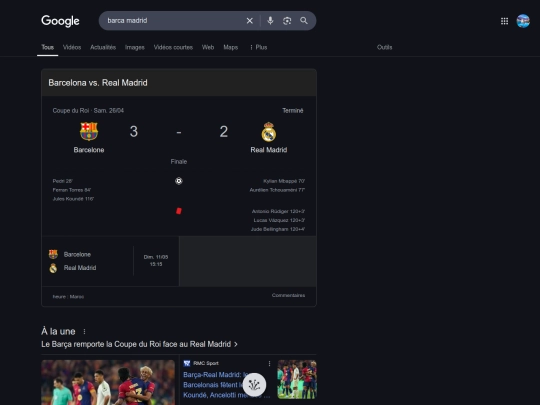Open Google Lens image search icon
The image size is (540, 405).
point(287,21)
